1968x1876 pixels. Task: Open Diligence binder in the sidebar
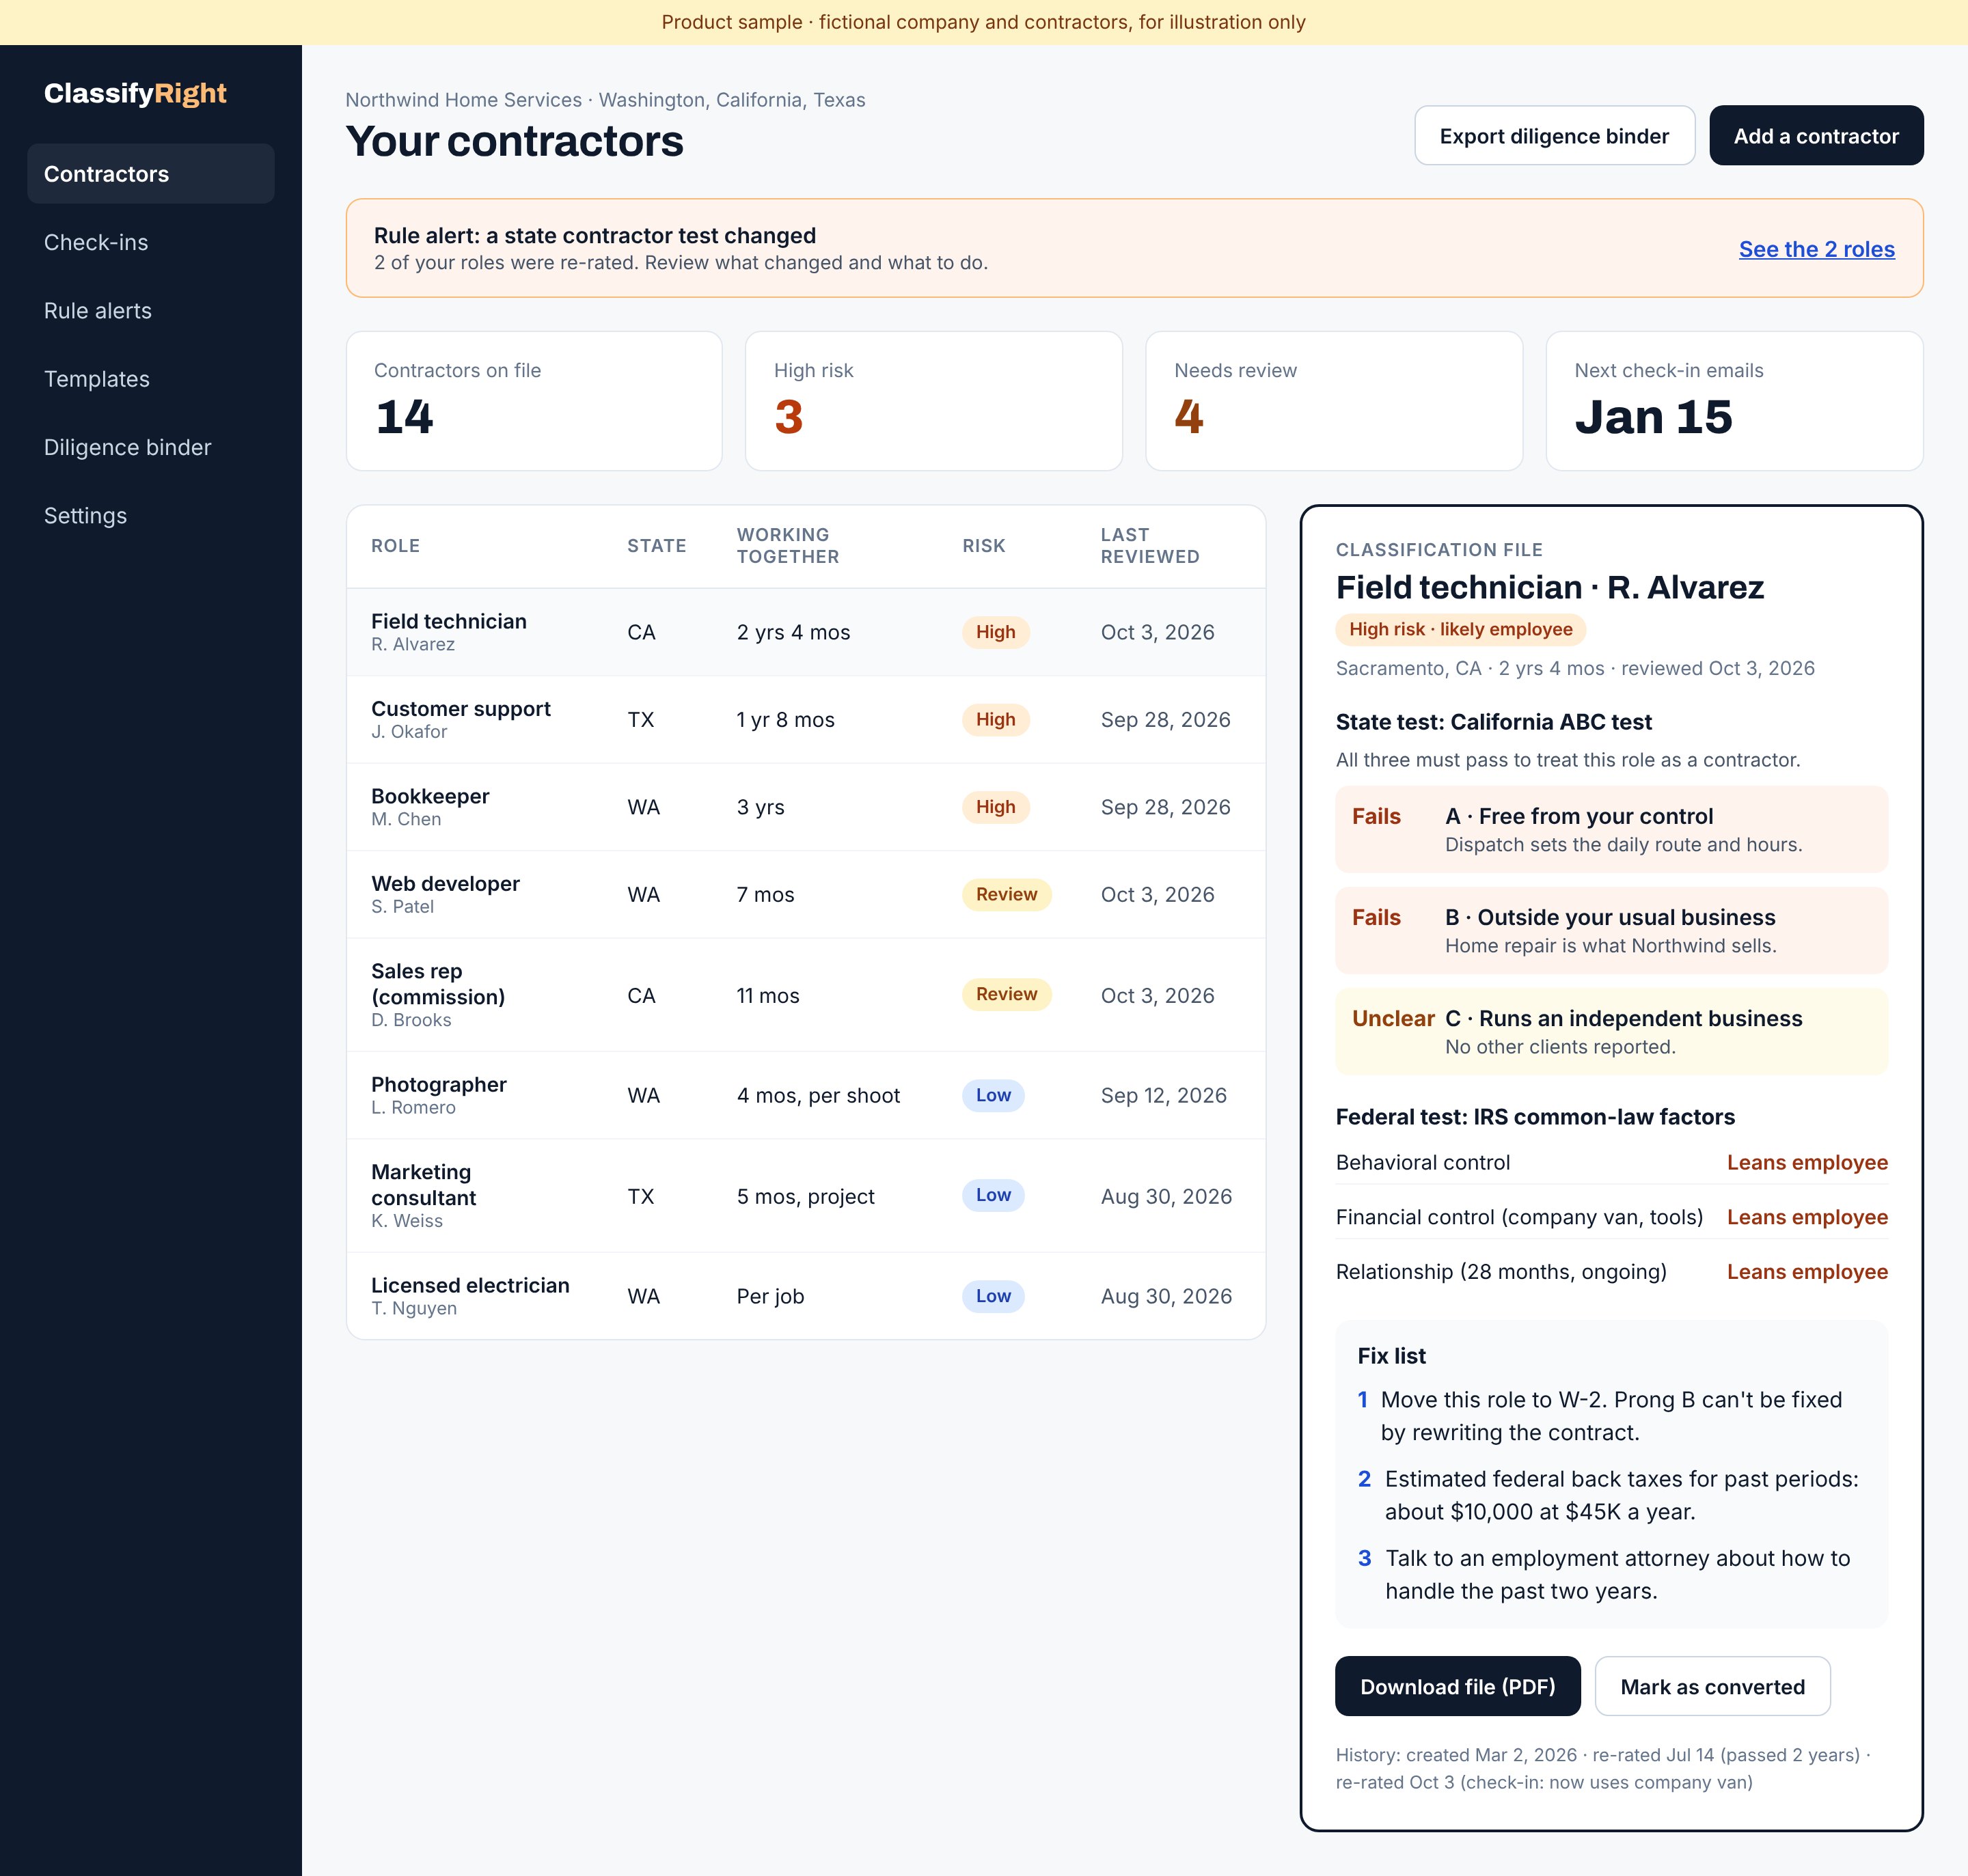coord(151,447)
